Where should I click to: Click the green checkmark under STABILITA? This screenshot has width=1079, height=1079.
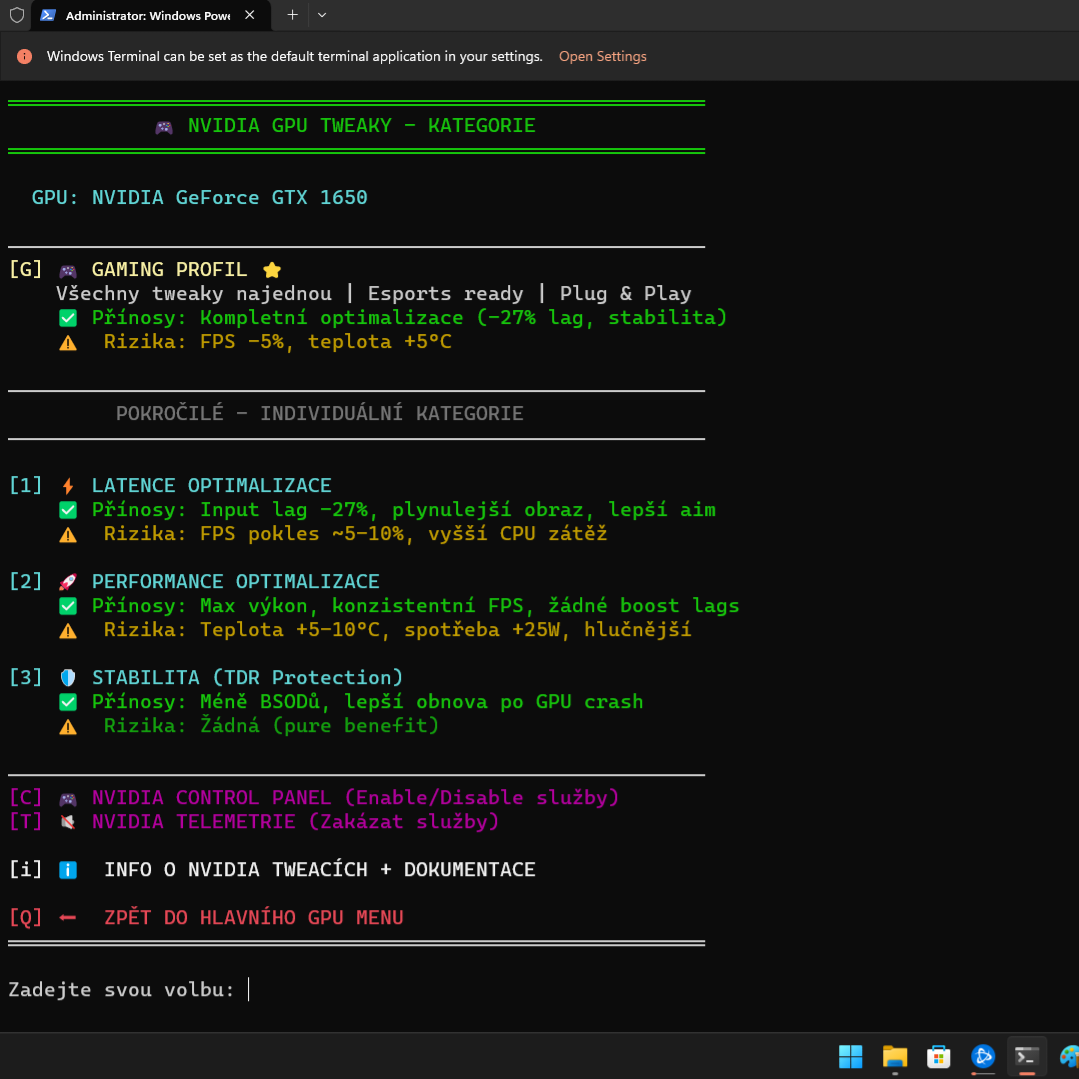(x=68, y=702)
